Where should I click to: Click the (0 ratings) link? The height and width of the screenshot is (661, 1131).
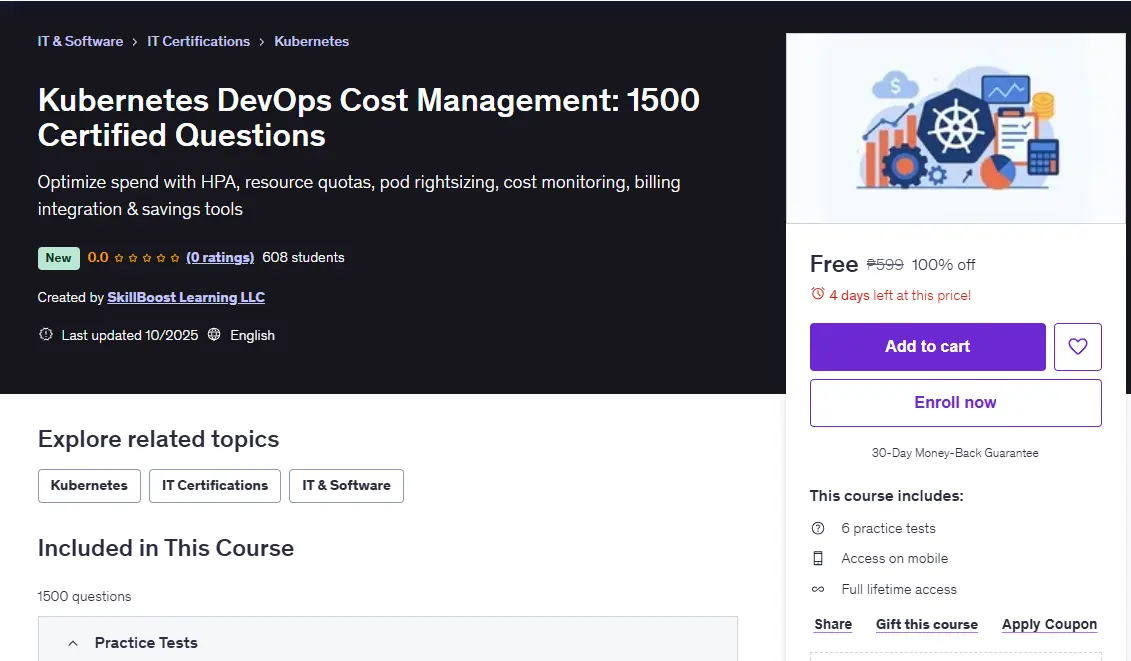(220, 258)
